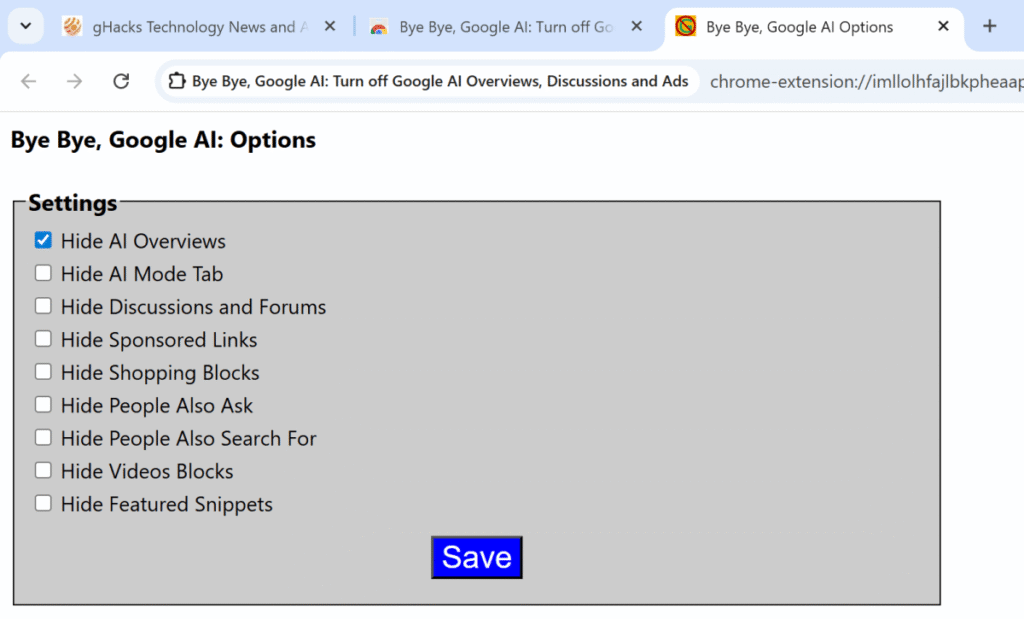
Task: Check Hide Discussions and Forums
Action: (x=43, y=306)
